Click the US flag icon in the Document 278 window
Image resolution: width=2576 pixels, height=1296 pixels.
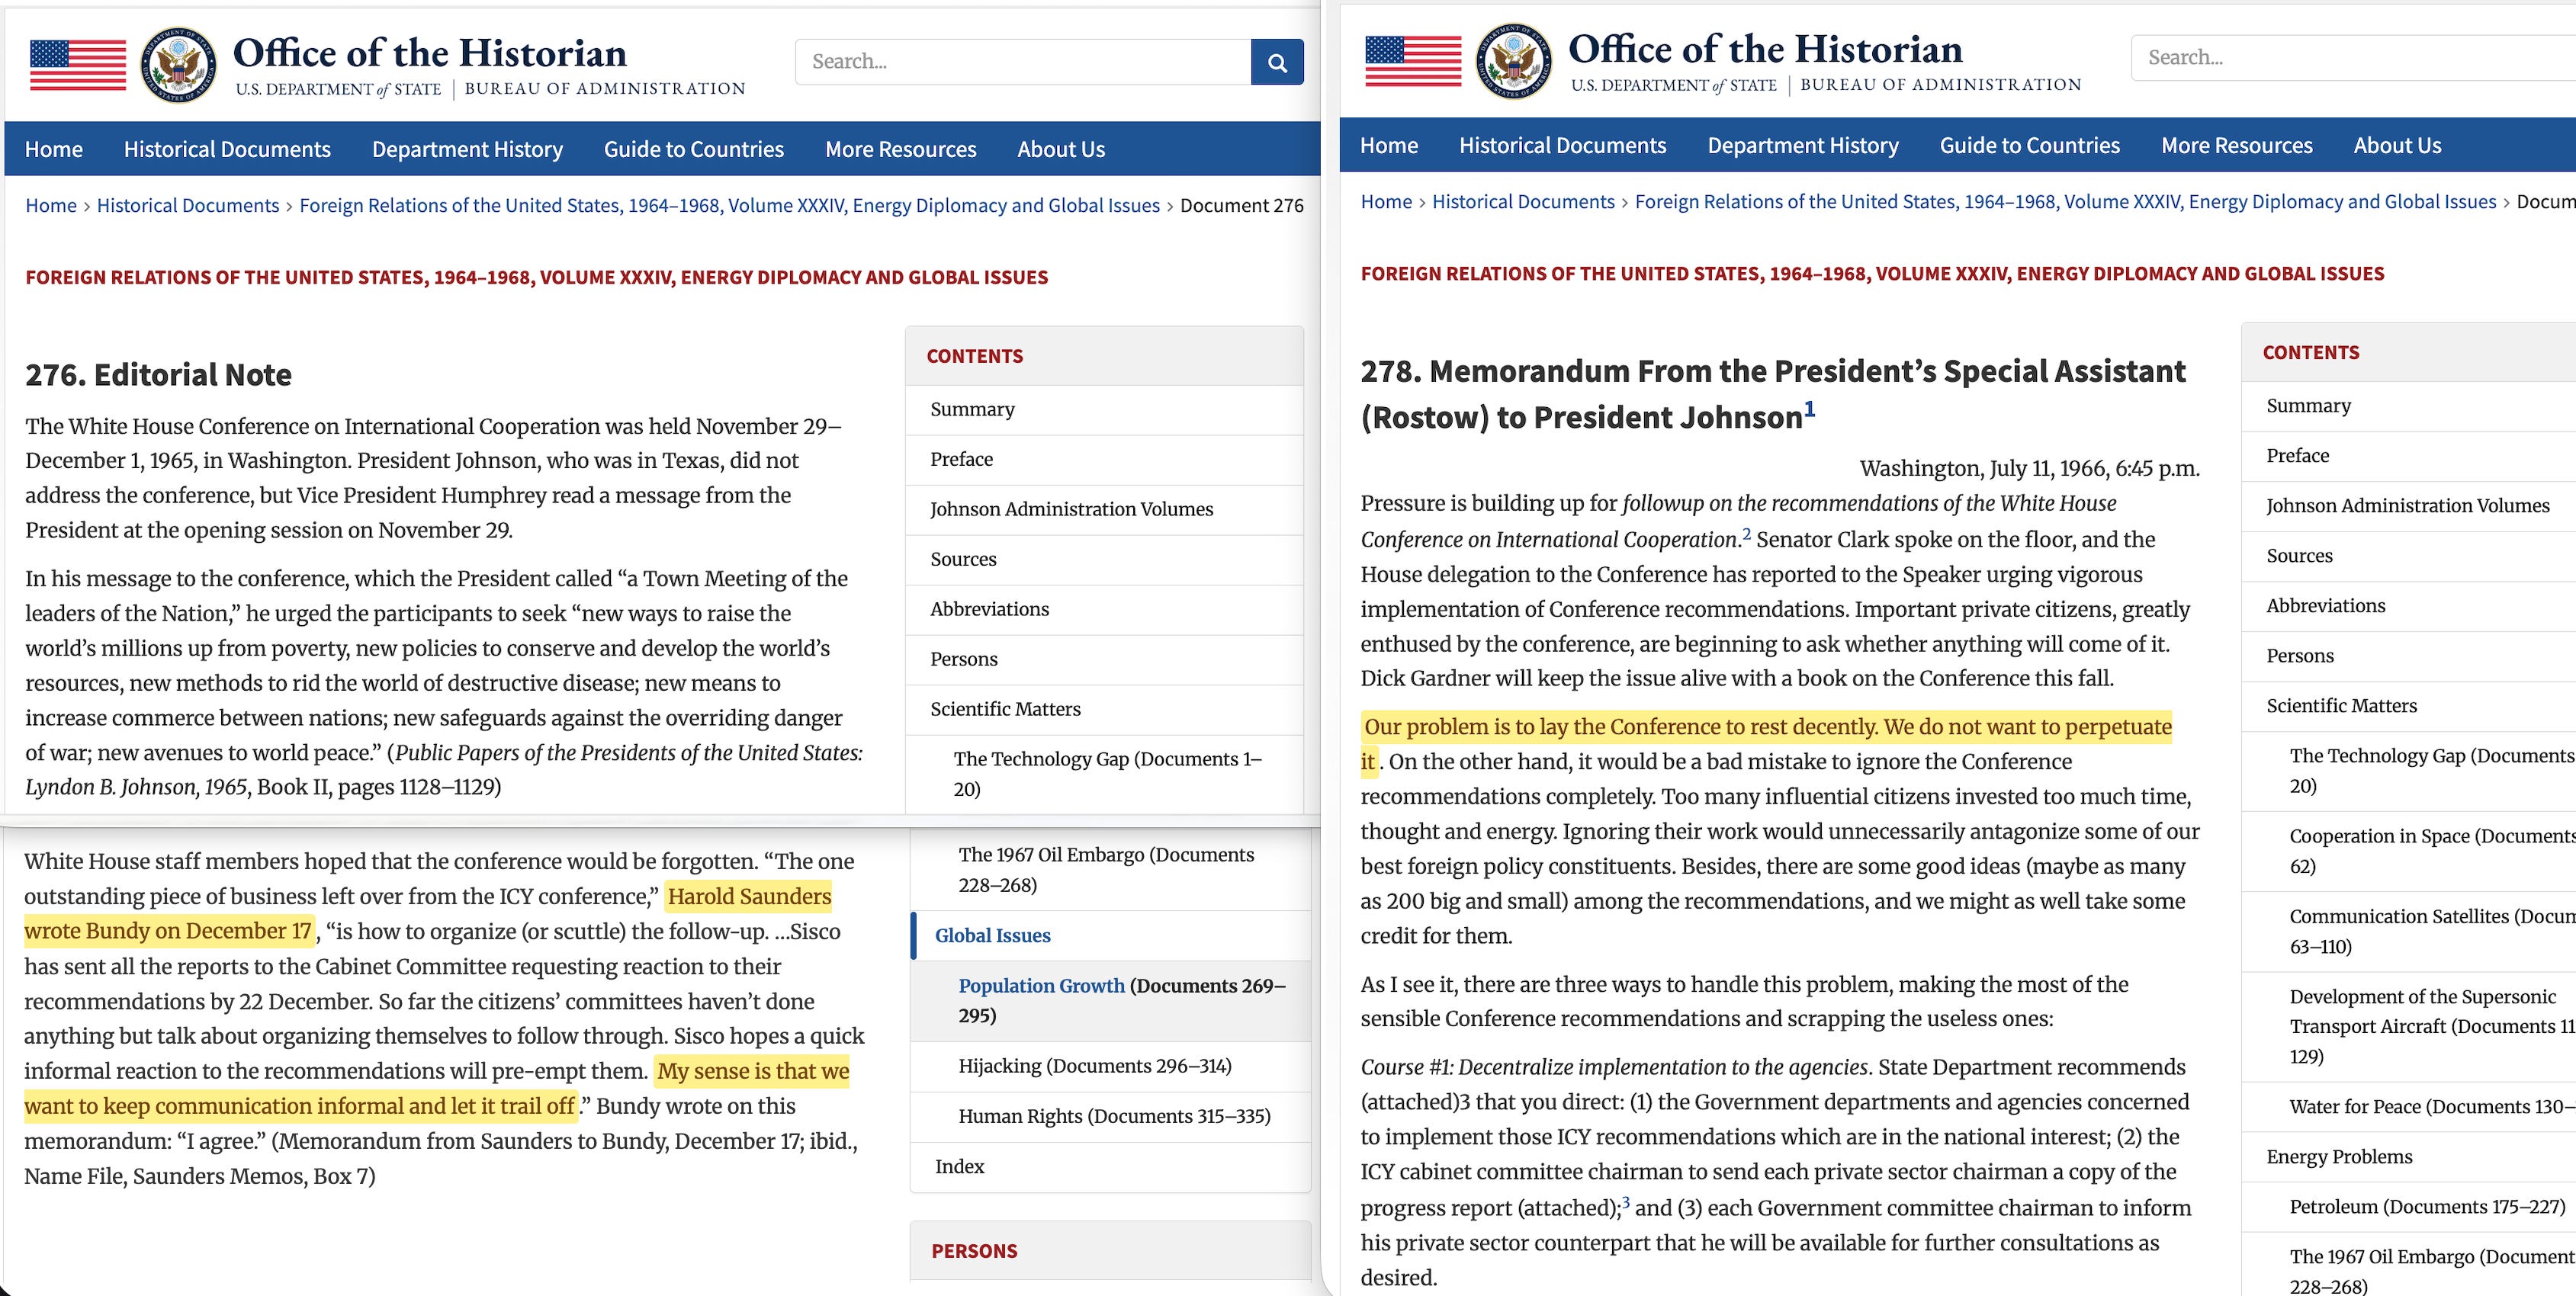(1413, 61)
